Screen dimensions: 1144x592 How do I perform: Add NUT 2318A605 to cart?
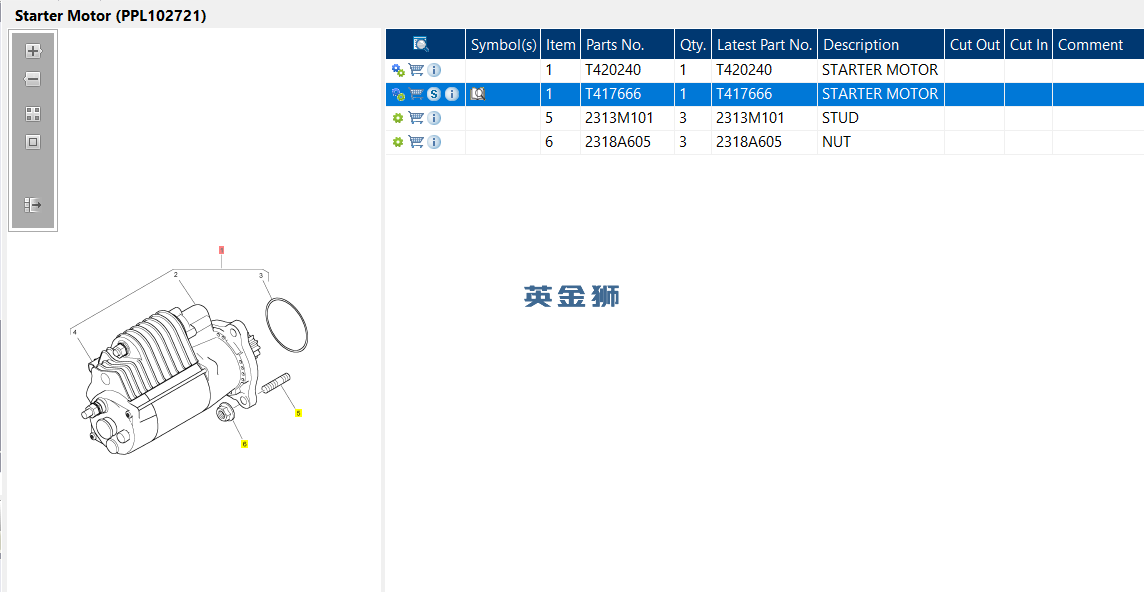click(x=416, y=142)
